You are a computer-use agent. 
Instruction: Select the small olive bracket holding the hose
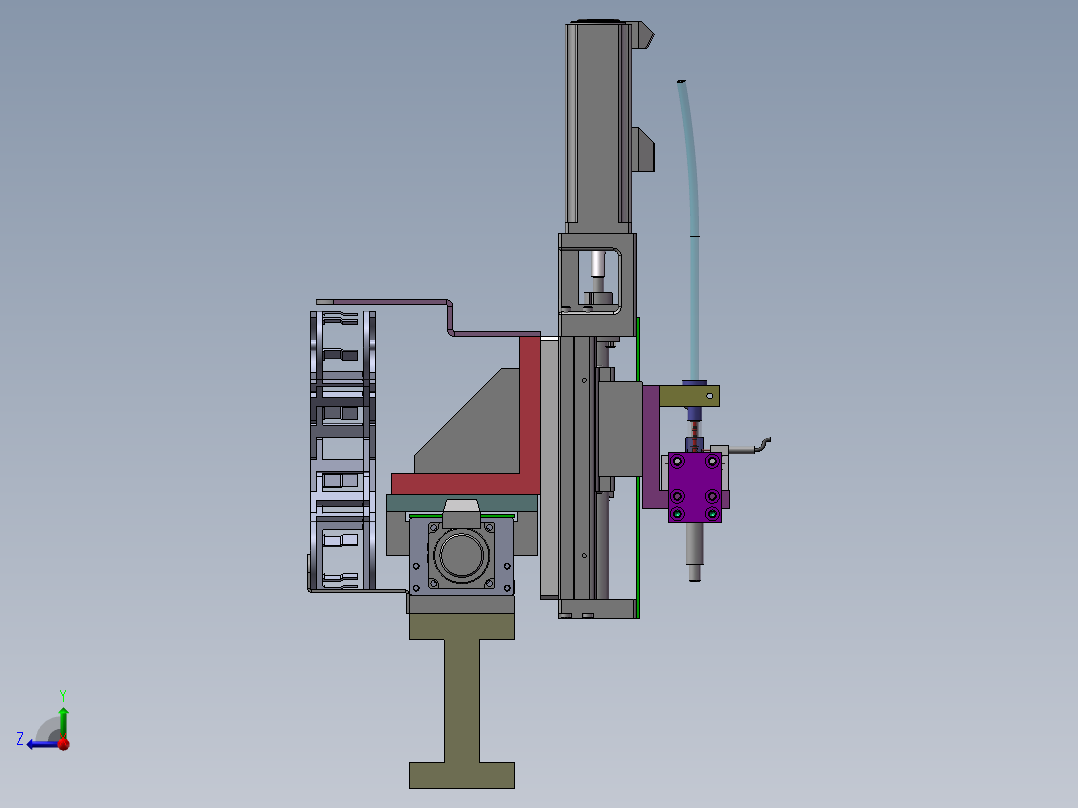coord(690,396)
